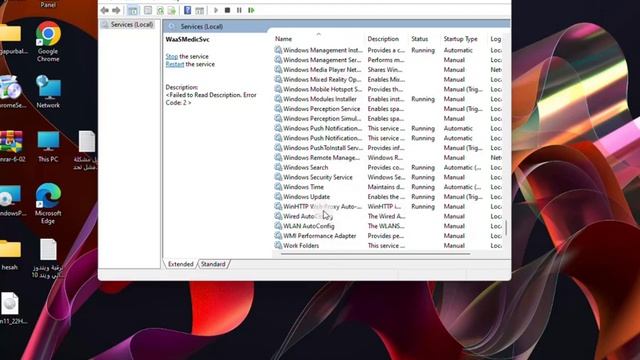This screenshot has height=360, width=640.
Task: Select Windows Mobile Hotspot S... service
Action: point(387,89)
